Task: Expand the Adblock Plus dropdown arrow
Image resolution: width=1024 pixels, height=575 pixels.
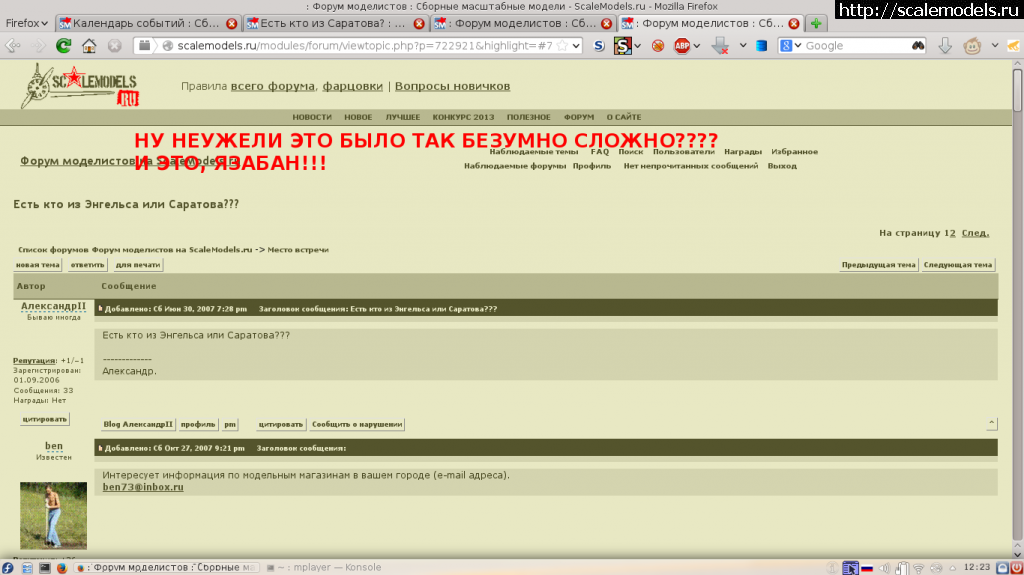Action: (697, 46)
